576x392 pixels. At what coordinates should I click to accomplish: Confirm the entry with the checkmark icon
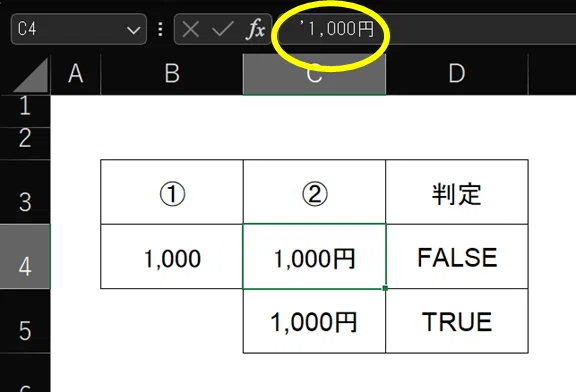[x=223, y=29]
